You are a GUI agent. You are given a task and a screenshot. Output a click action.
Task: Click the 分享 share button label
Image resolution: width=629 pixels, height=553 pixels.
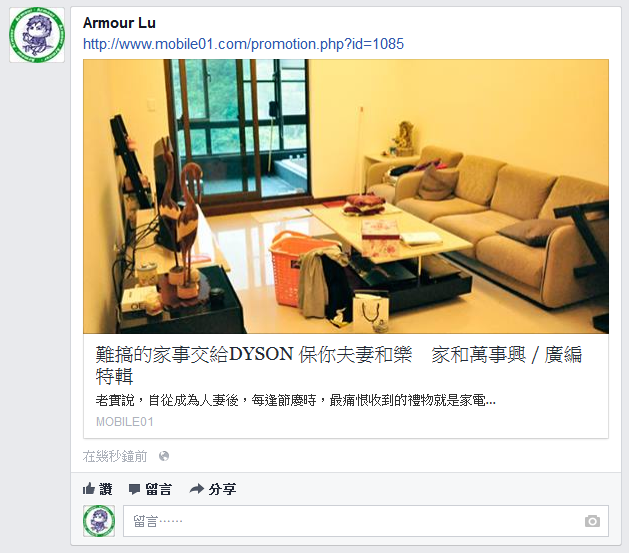pyautogui.click(x=222, y=489)
